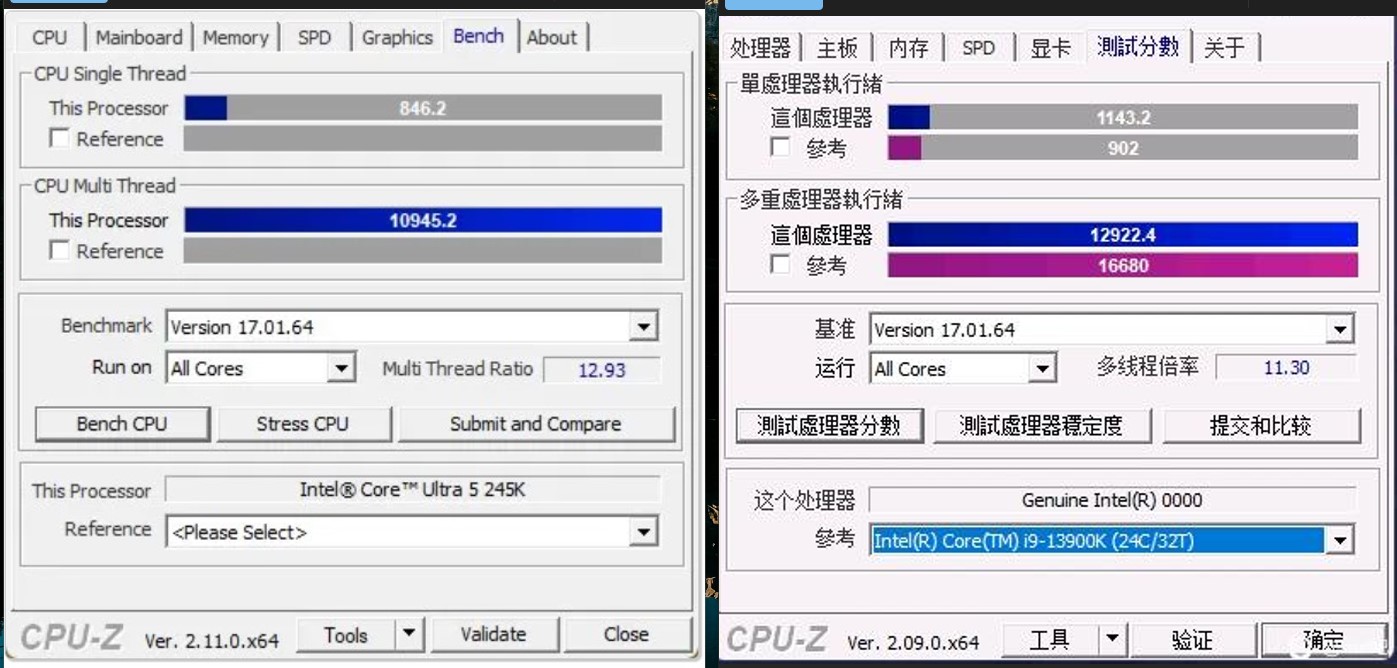Click the Multi Thread Ratio 12.93 field
The image size is (1397, 668).
[602, 369]
